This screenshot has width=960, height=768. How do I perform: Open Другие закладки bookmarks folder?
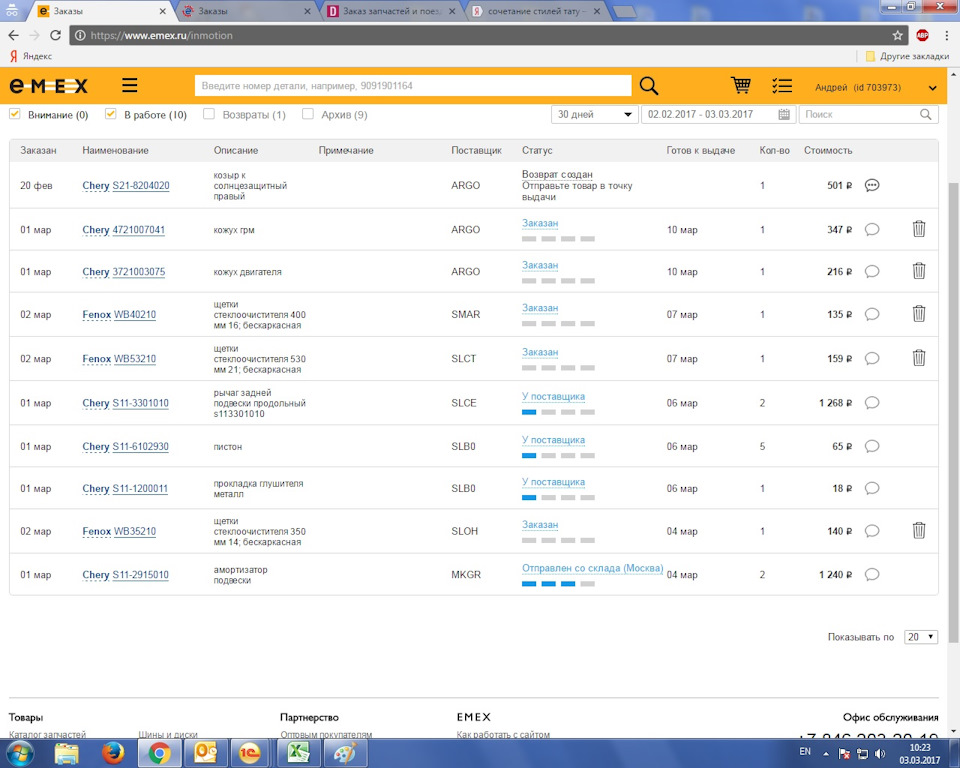907,56
